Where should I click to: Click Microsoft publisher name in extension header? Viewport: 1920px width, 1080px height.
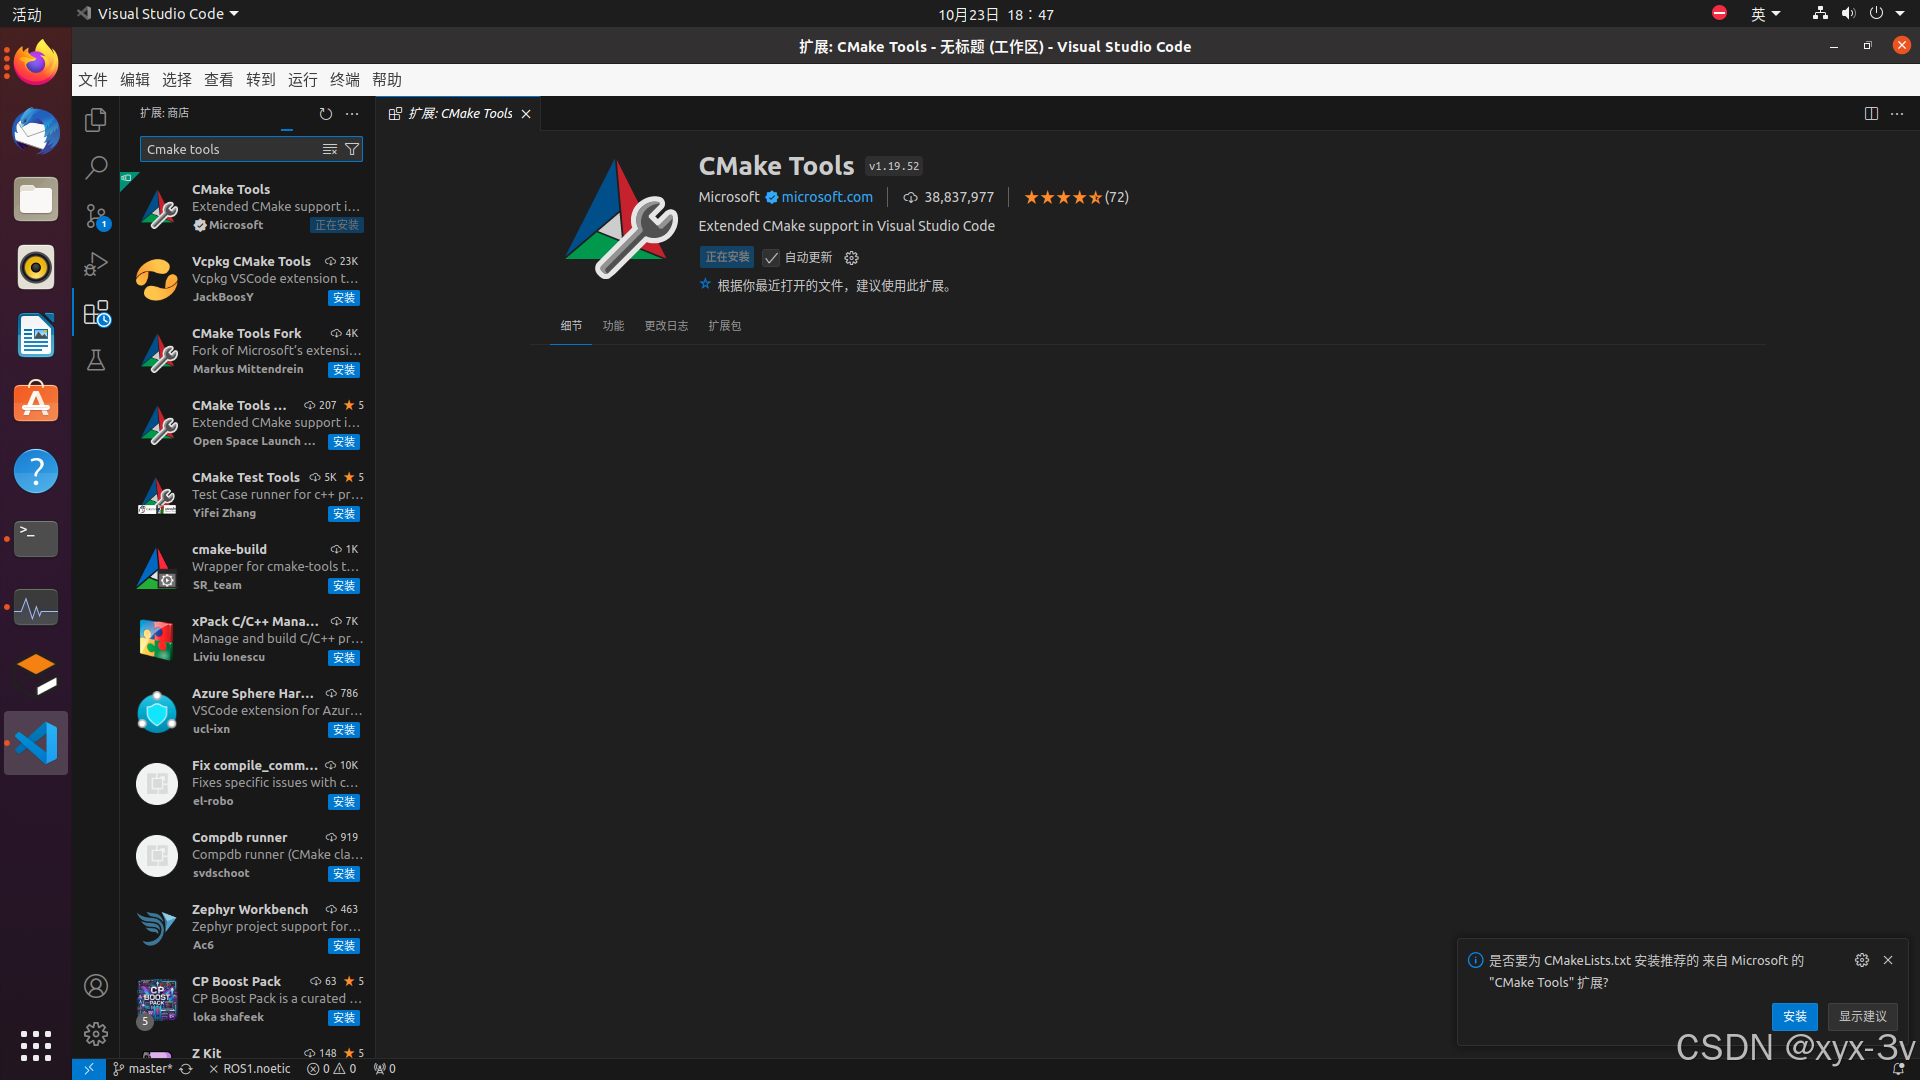(729, 198)
